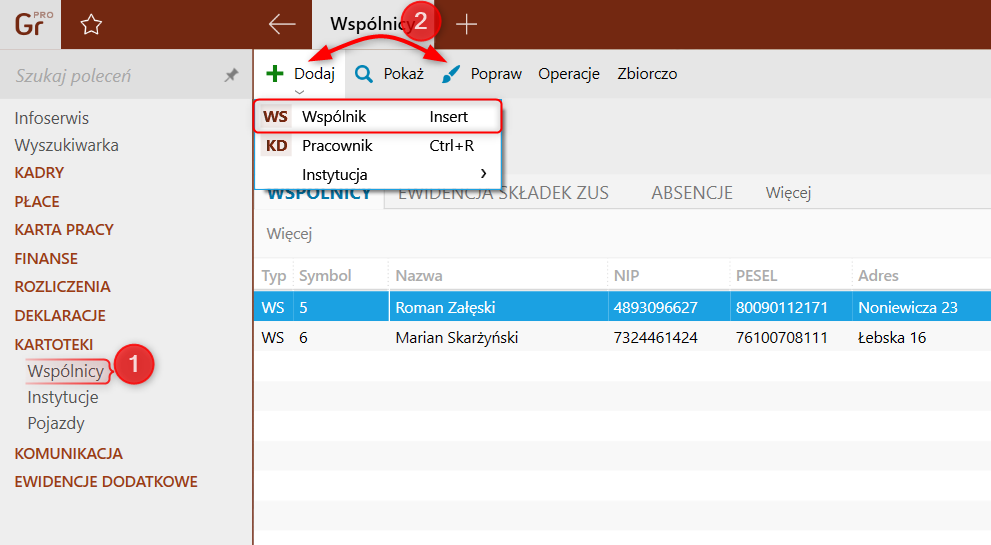This screenshot has width=991, height=545.
Task: Click symbol 5 in first row
Action: pyautogui.click(x=303, y=308)
